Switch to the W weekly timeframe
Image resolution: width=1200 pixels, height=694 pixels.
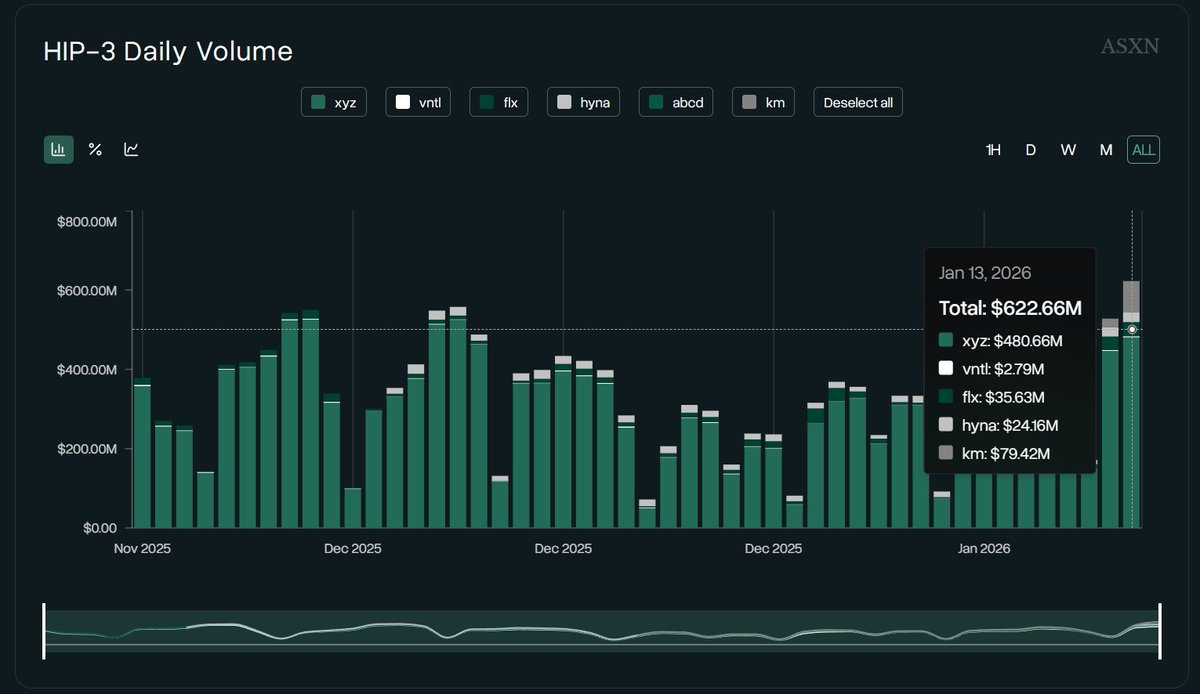[1068, 149]
